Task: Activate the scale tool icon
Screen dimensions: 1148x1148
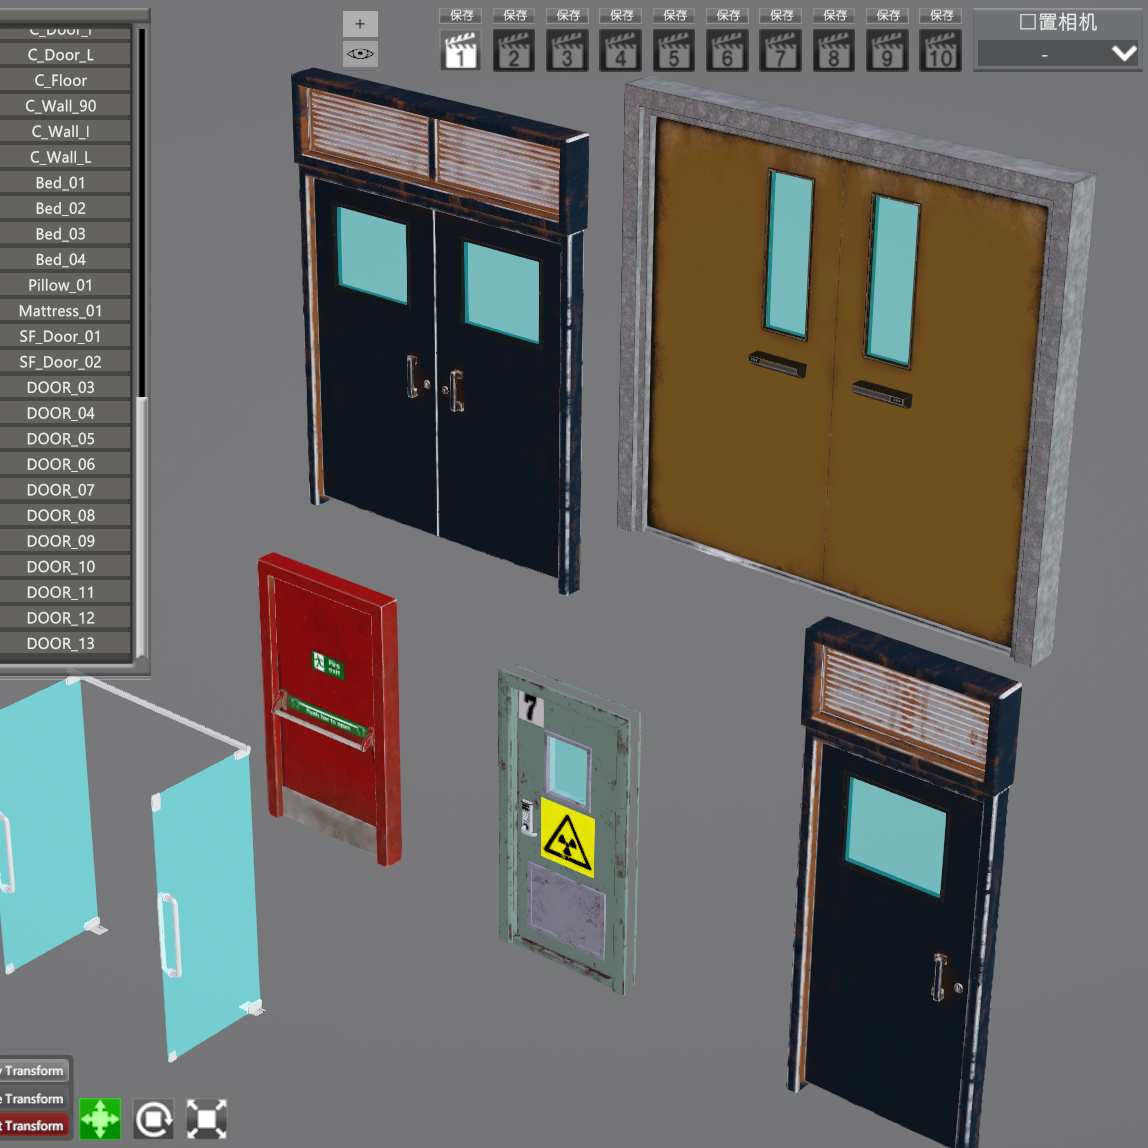Action: 206,1119
